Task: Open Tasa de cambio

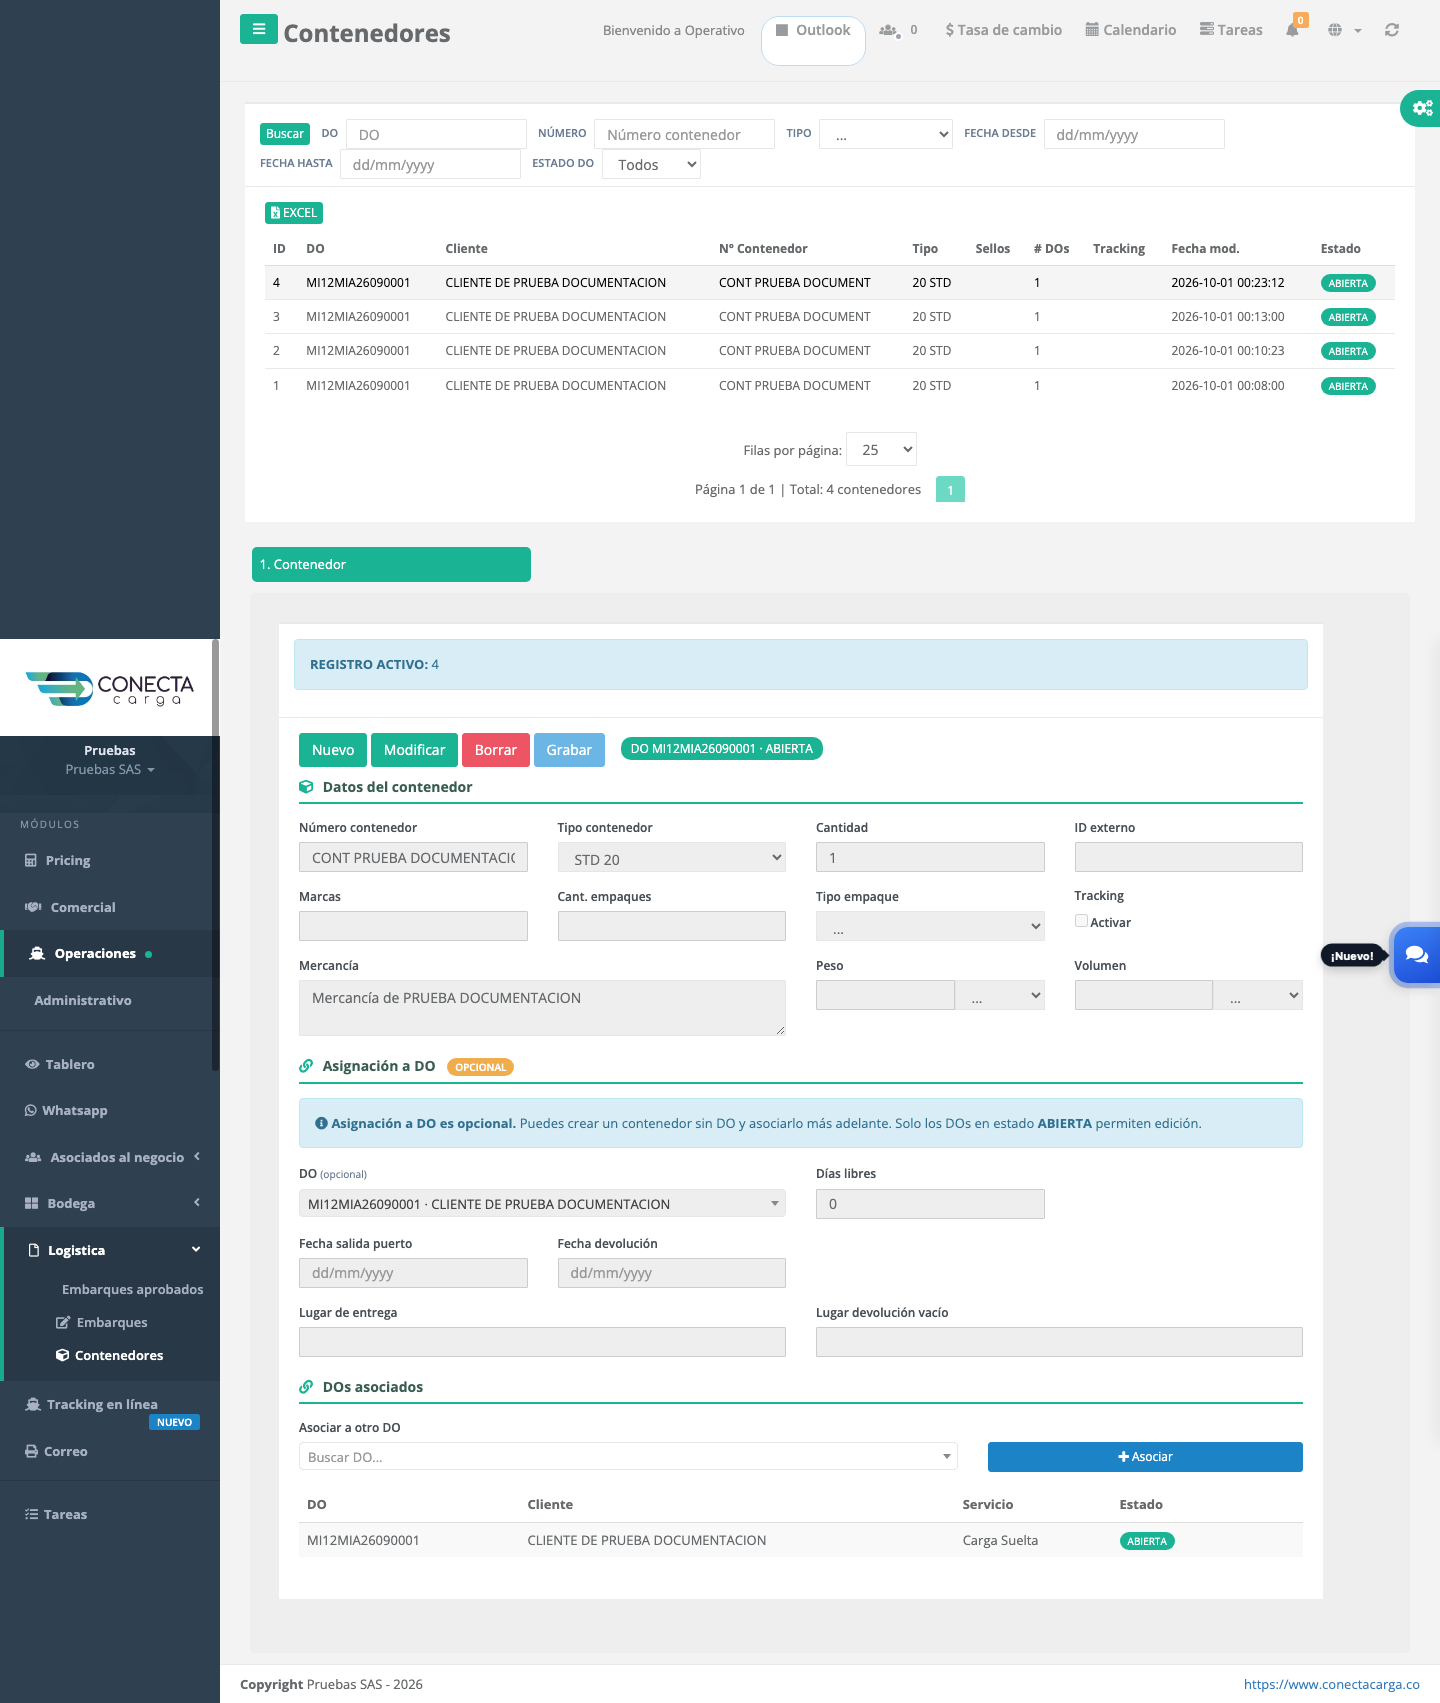Action: click(1004, 30)
